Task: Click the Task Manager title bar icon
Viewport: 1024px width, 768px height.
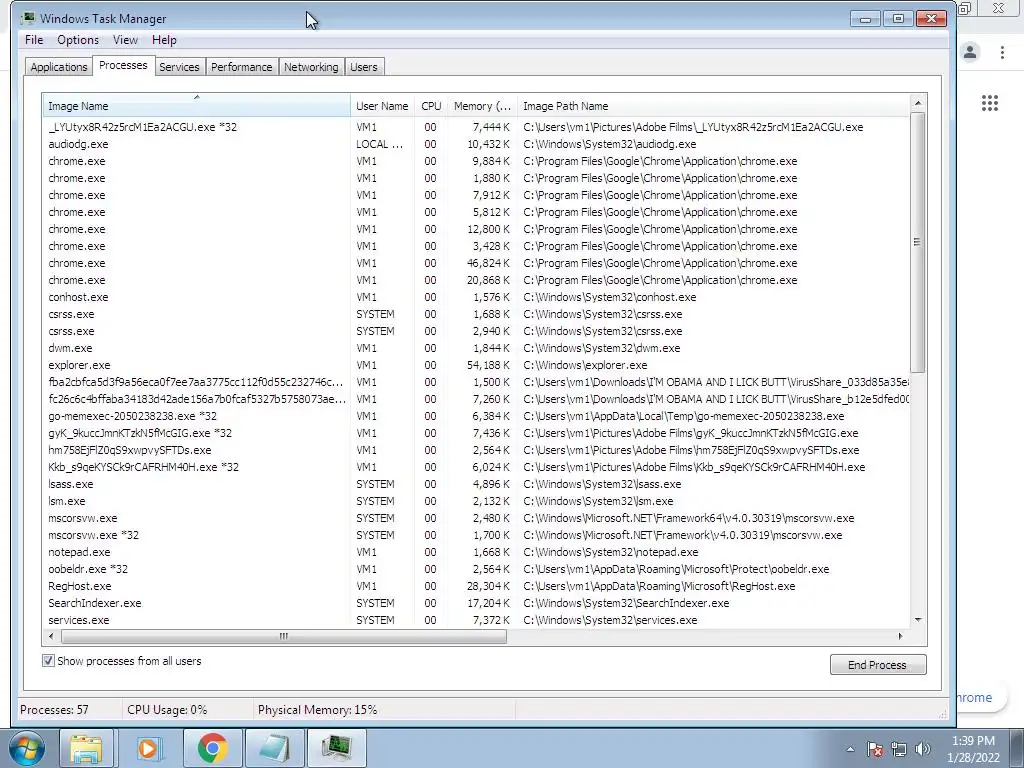Action: pyautogui.click(x=29, y=18)
